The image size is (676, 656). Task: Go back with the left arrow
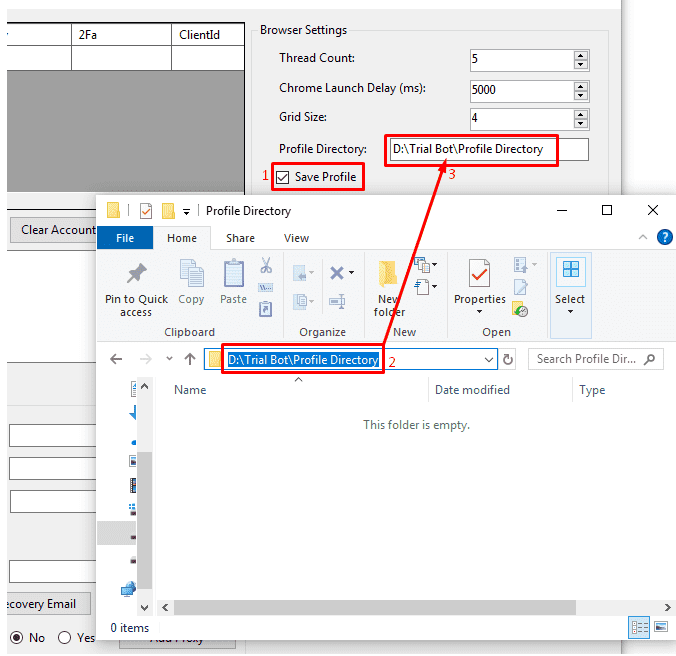(116, 359)
